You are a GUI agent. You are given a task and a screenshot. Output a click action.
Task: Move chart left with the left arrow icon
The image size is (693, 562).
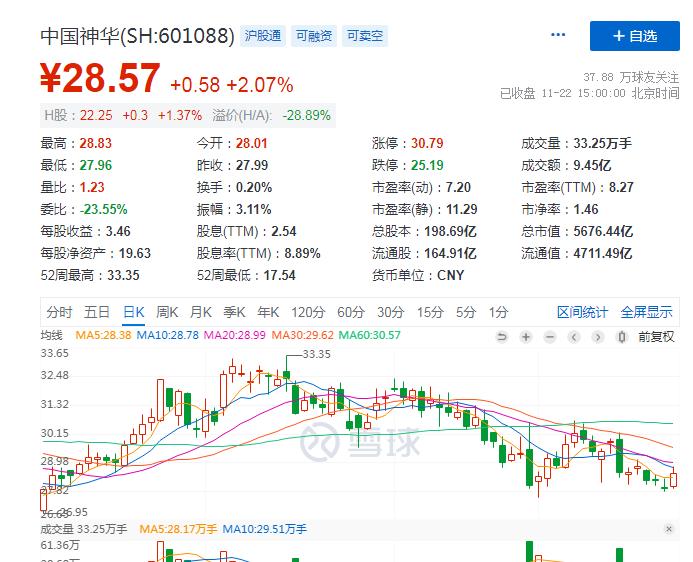tap(574, 338)
